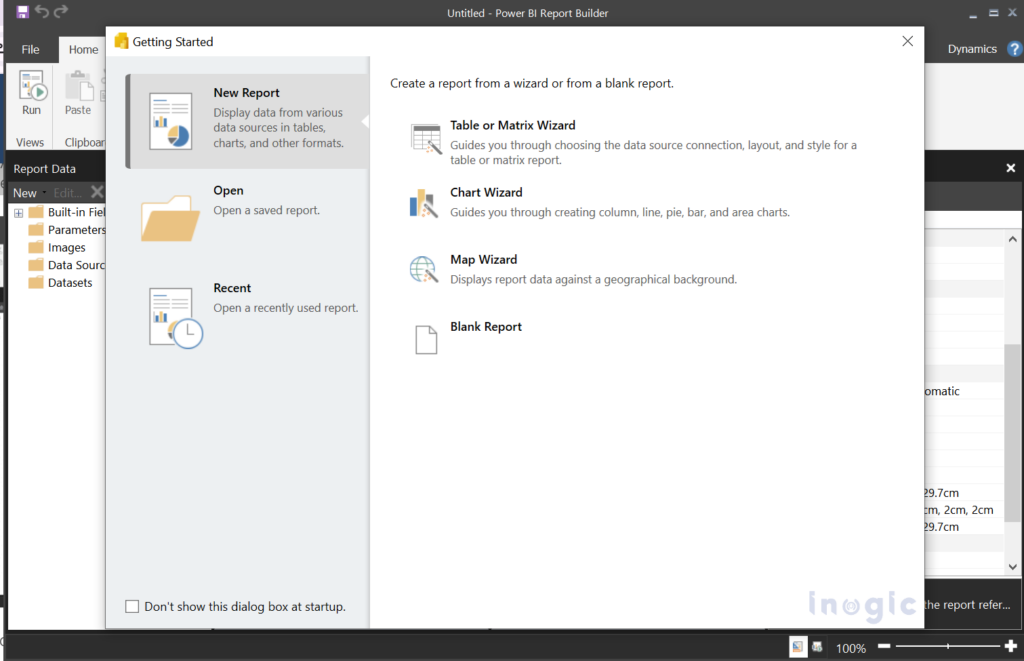Viewport: 1024px width, 661px height.
Task: Adjust zoom using the slider at bottom right
Action: pos(945,647)
